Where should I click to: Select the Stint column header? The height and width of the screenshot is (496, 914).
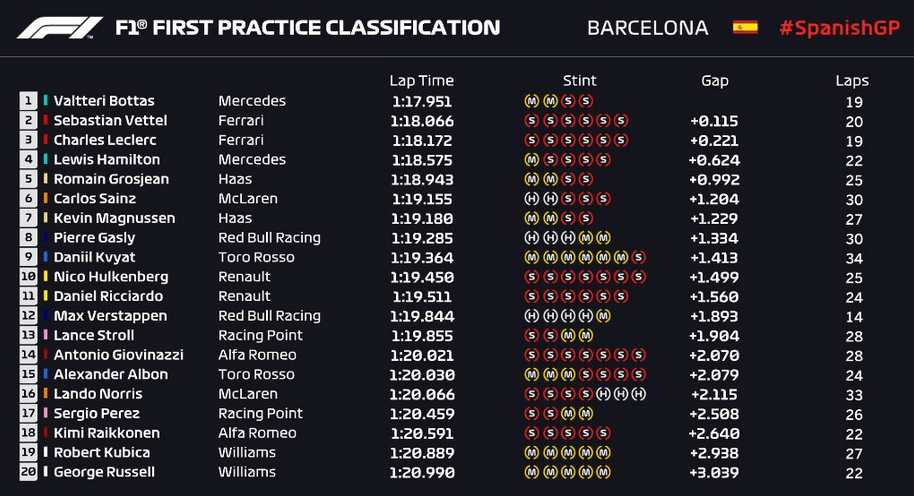579,80
